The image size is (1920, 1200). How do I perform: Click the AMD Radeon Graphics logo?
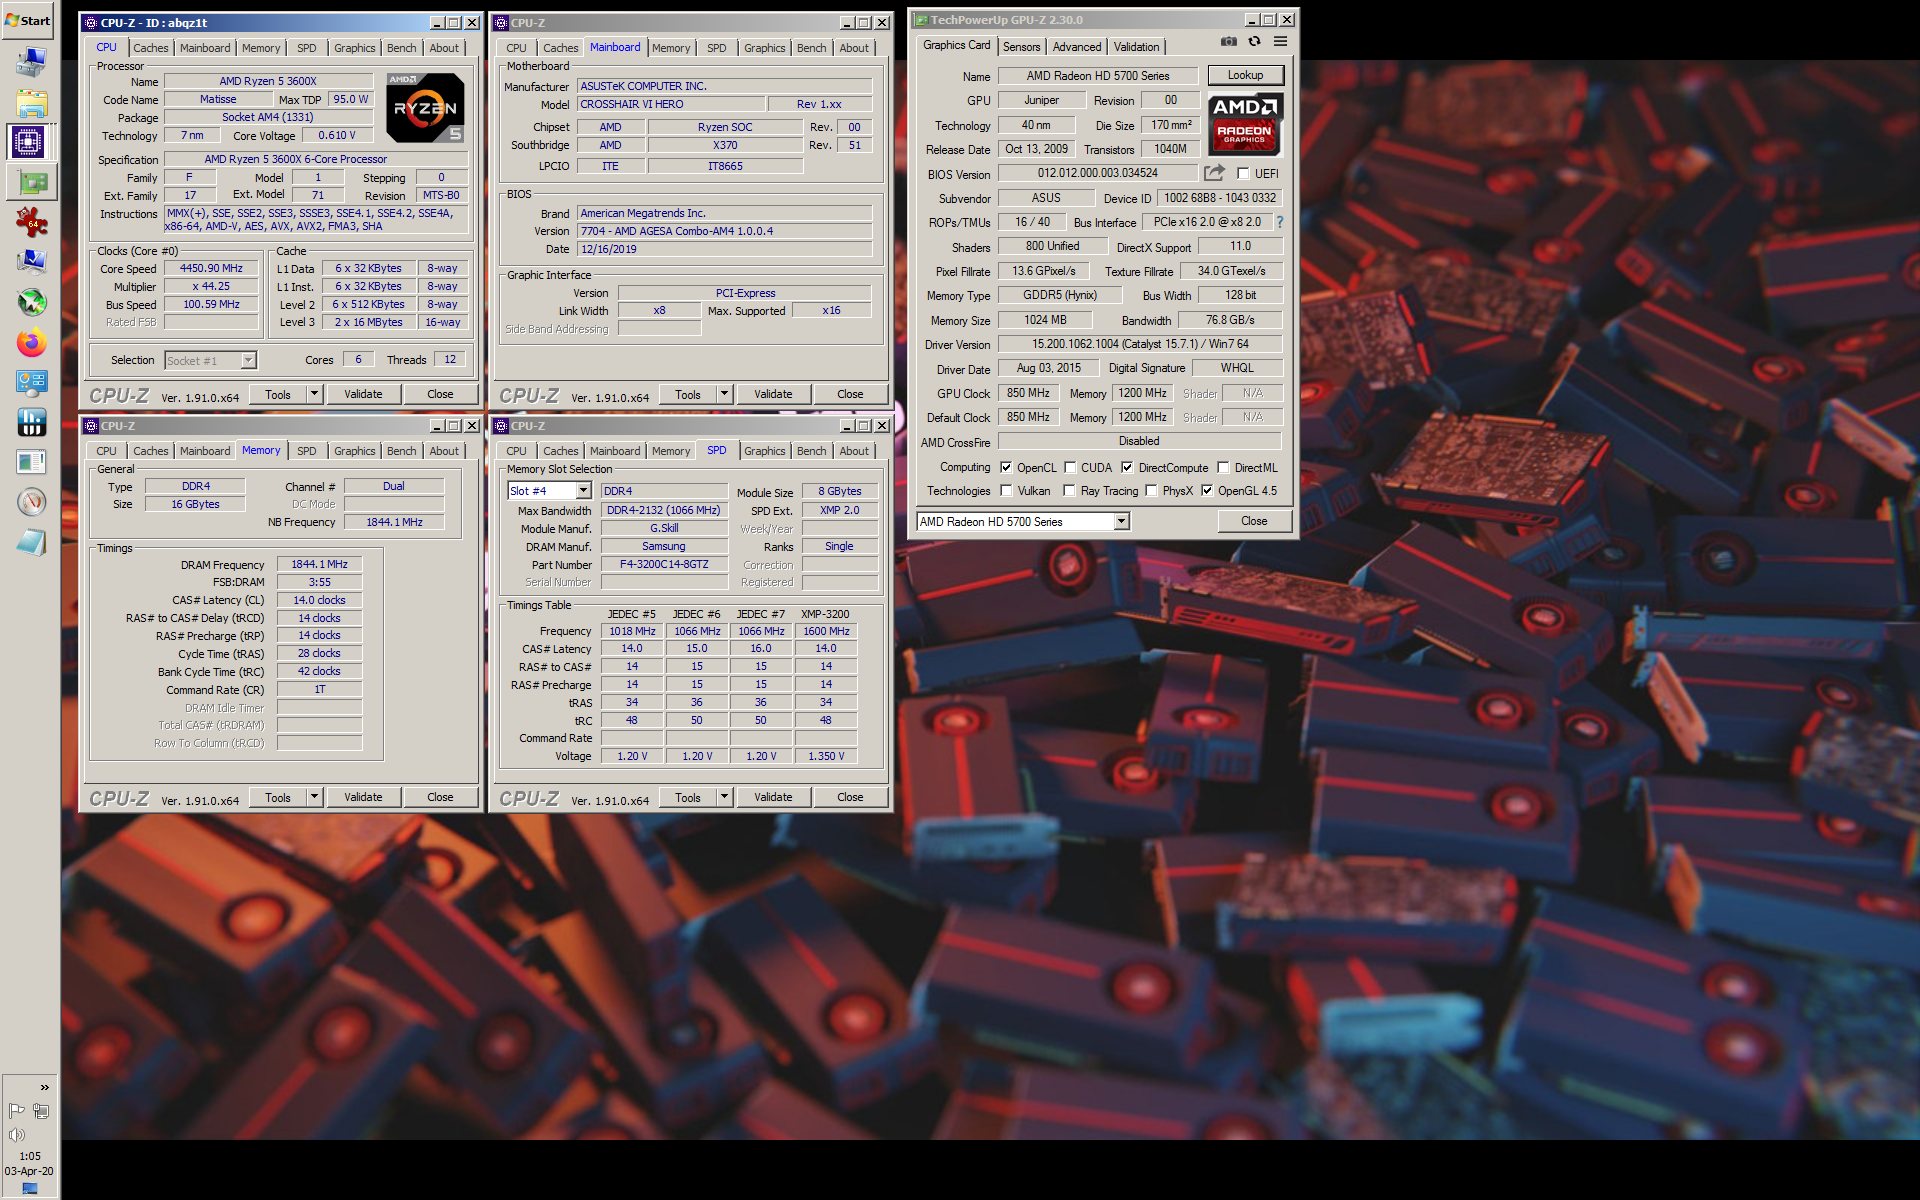click(x=1244, y=124)
